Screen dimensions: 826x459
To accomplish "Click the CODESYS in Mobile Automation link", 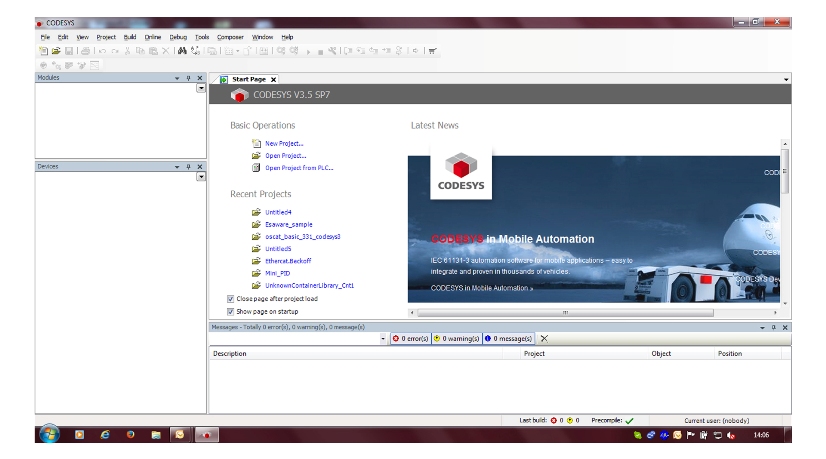I will [481, 288].
